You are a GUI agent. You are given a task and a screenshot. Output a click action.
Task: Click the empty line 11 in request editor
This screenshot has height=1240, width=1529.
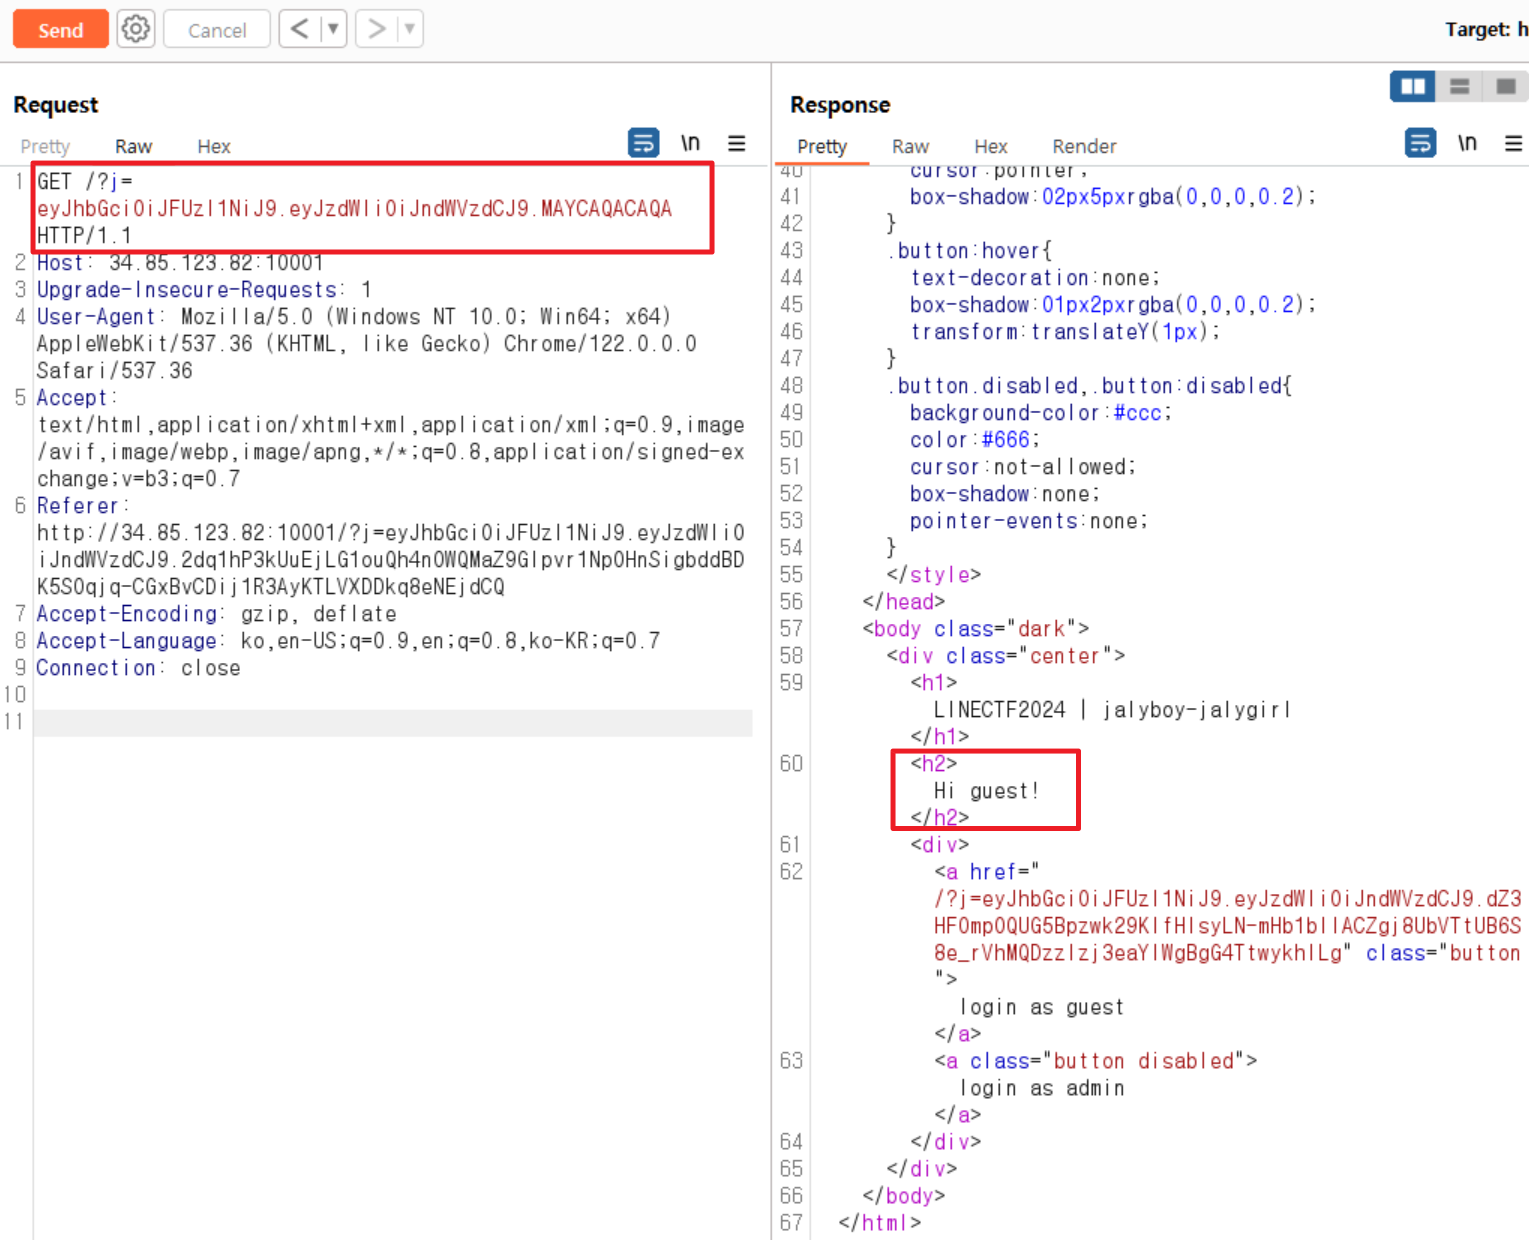click(x=392, y=722)
